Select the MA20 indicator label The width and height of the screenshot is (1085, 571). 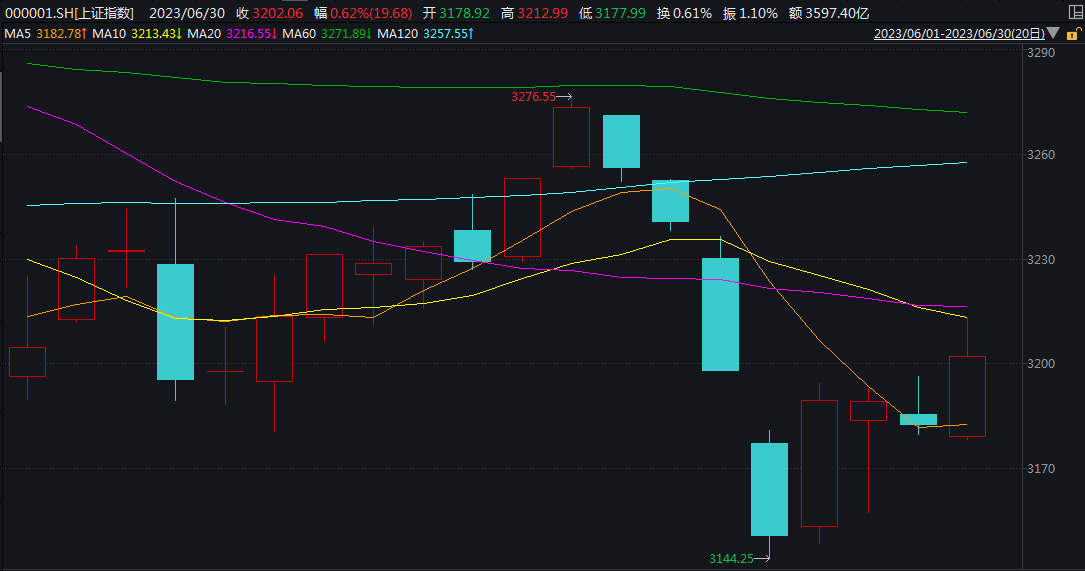(x=232, y=33)
